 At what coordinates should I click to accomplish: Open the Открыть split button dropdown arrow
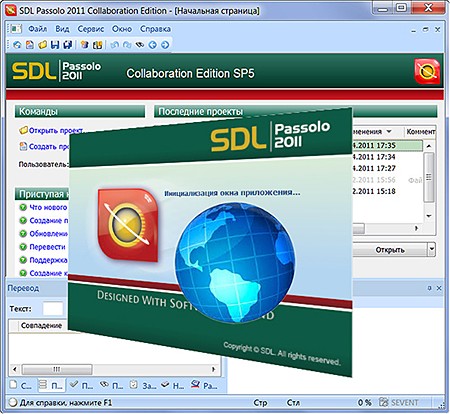click(x=432, y=249)
